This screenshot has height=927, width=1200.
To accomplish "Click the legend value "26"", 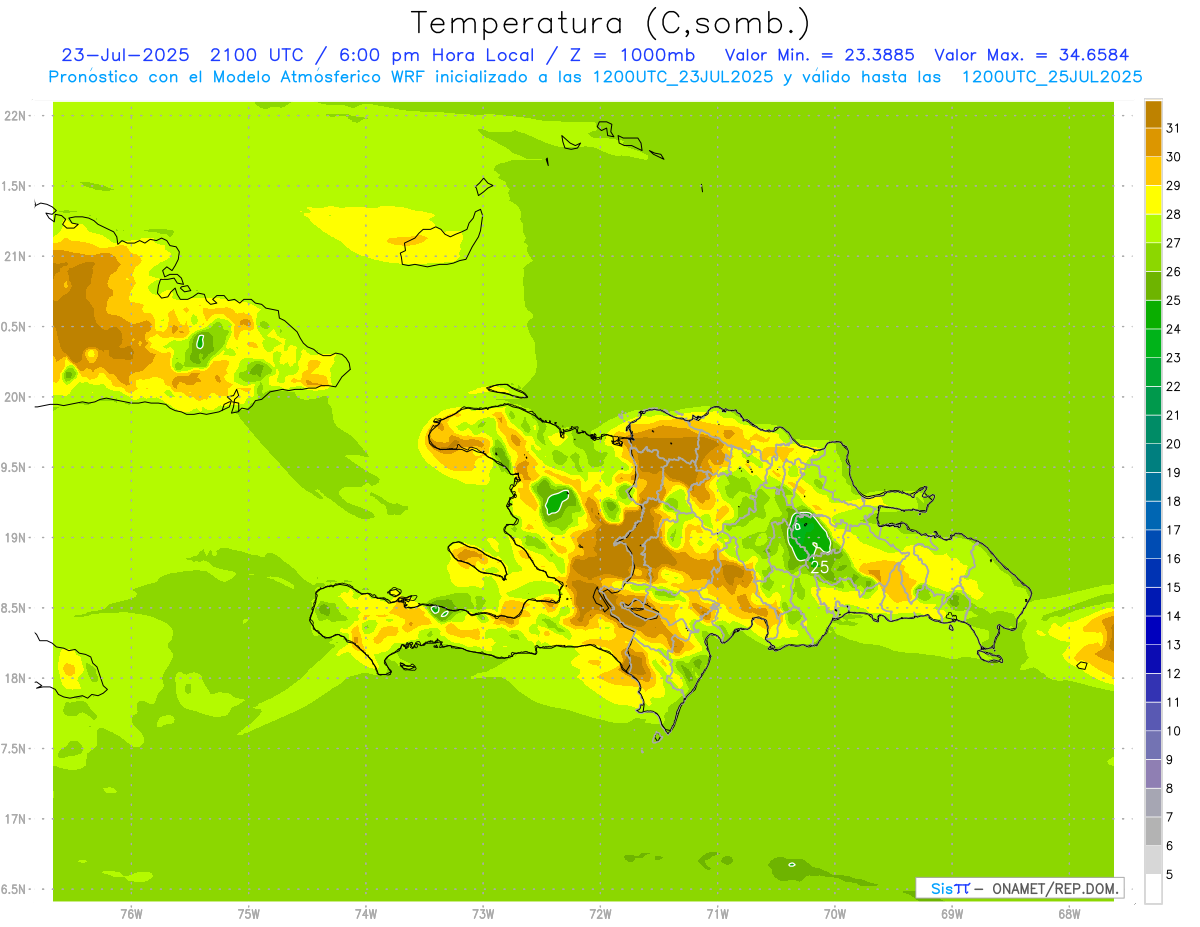I will click(1174, 272).
